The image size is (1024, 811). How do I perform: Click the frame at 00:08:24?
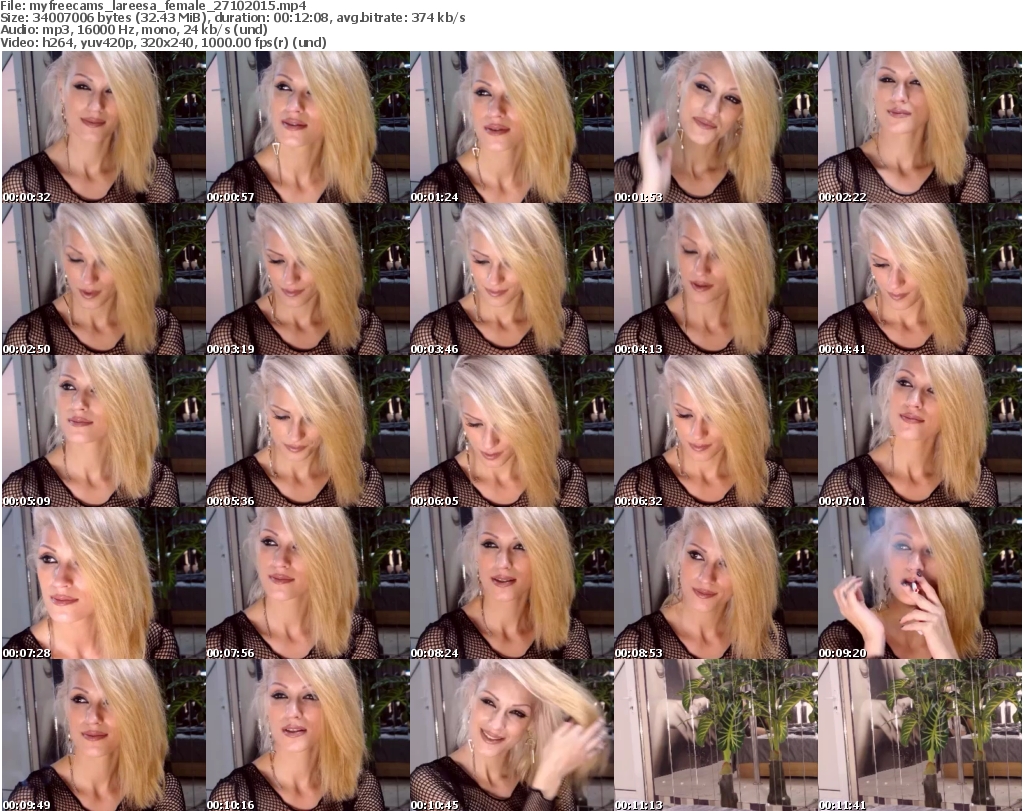[x=511, y=584]
